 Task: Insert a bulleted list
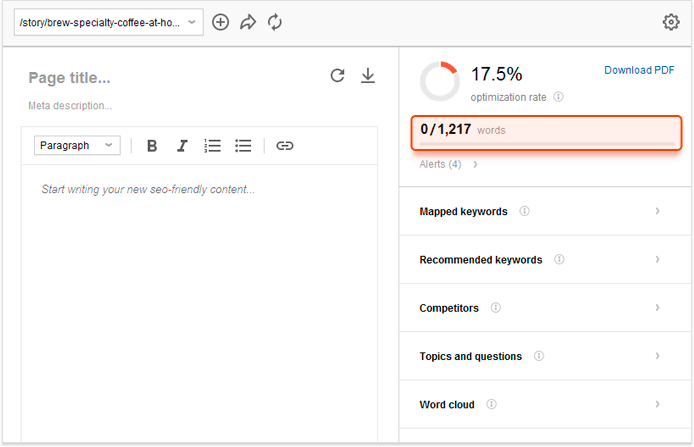click(243, 146)
